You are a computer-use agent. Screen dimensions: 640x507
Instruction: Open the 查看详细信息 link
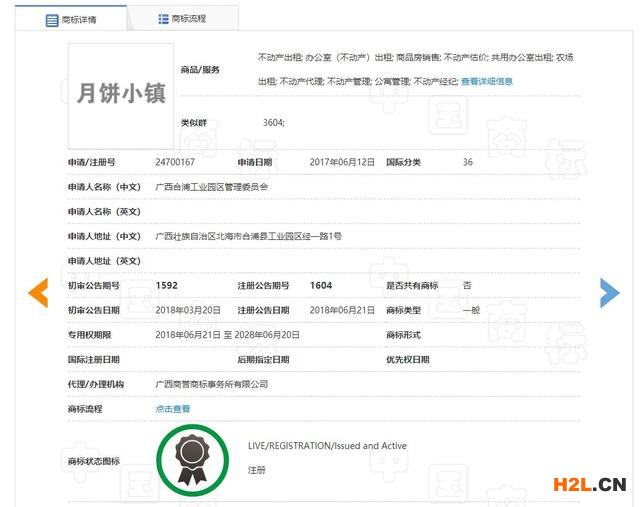point(487,82)
